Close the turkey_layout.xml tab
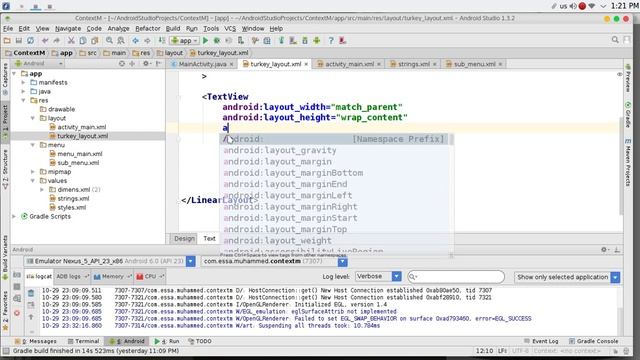 pos(306,64)
